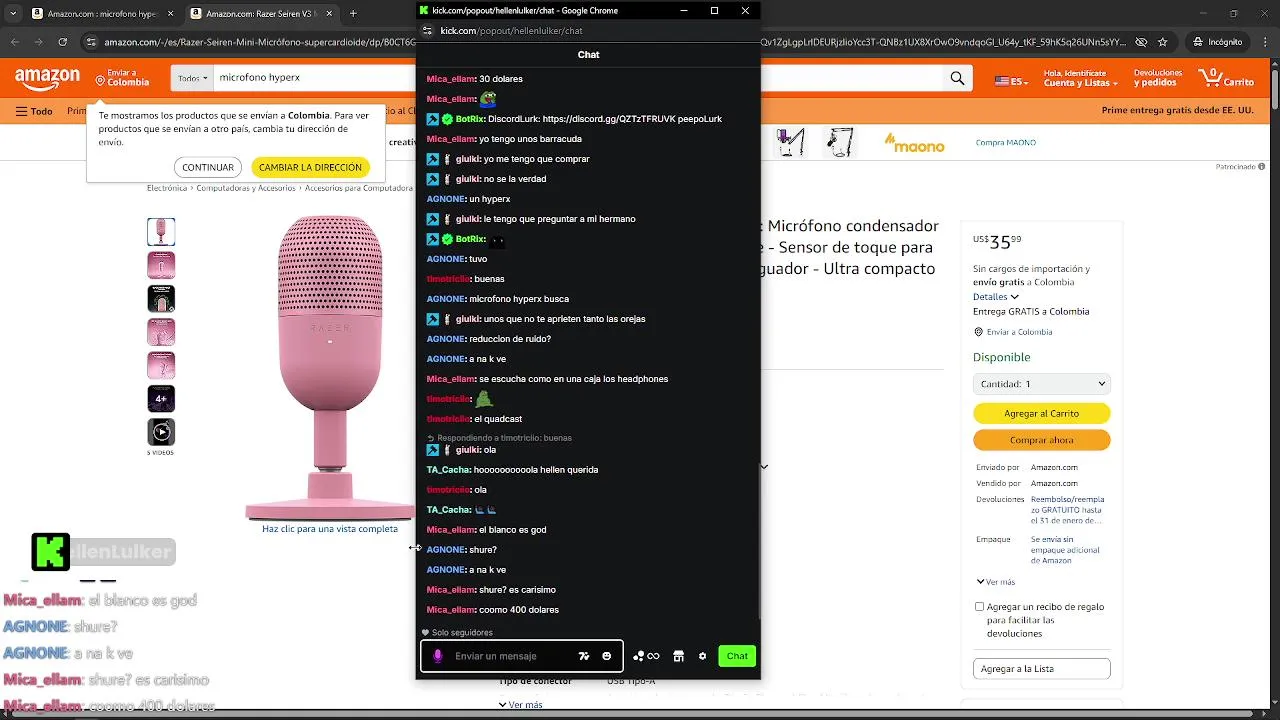Click the purple microphone icon in chat input
The width and height of the screenshot is (1280, 720).
437,656
